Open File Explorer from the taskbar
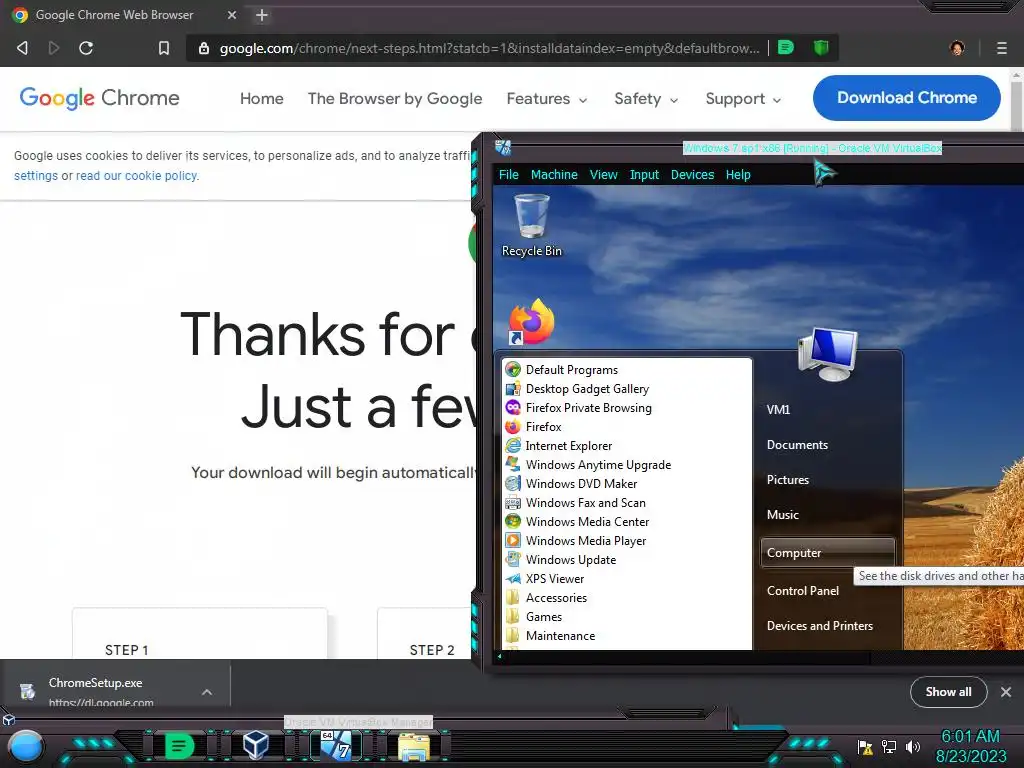1024x768 pixels. 413,746
